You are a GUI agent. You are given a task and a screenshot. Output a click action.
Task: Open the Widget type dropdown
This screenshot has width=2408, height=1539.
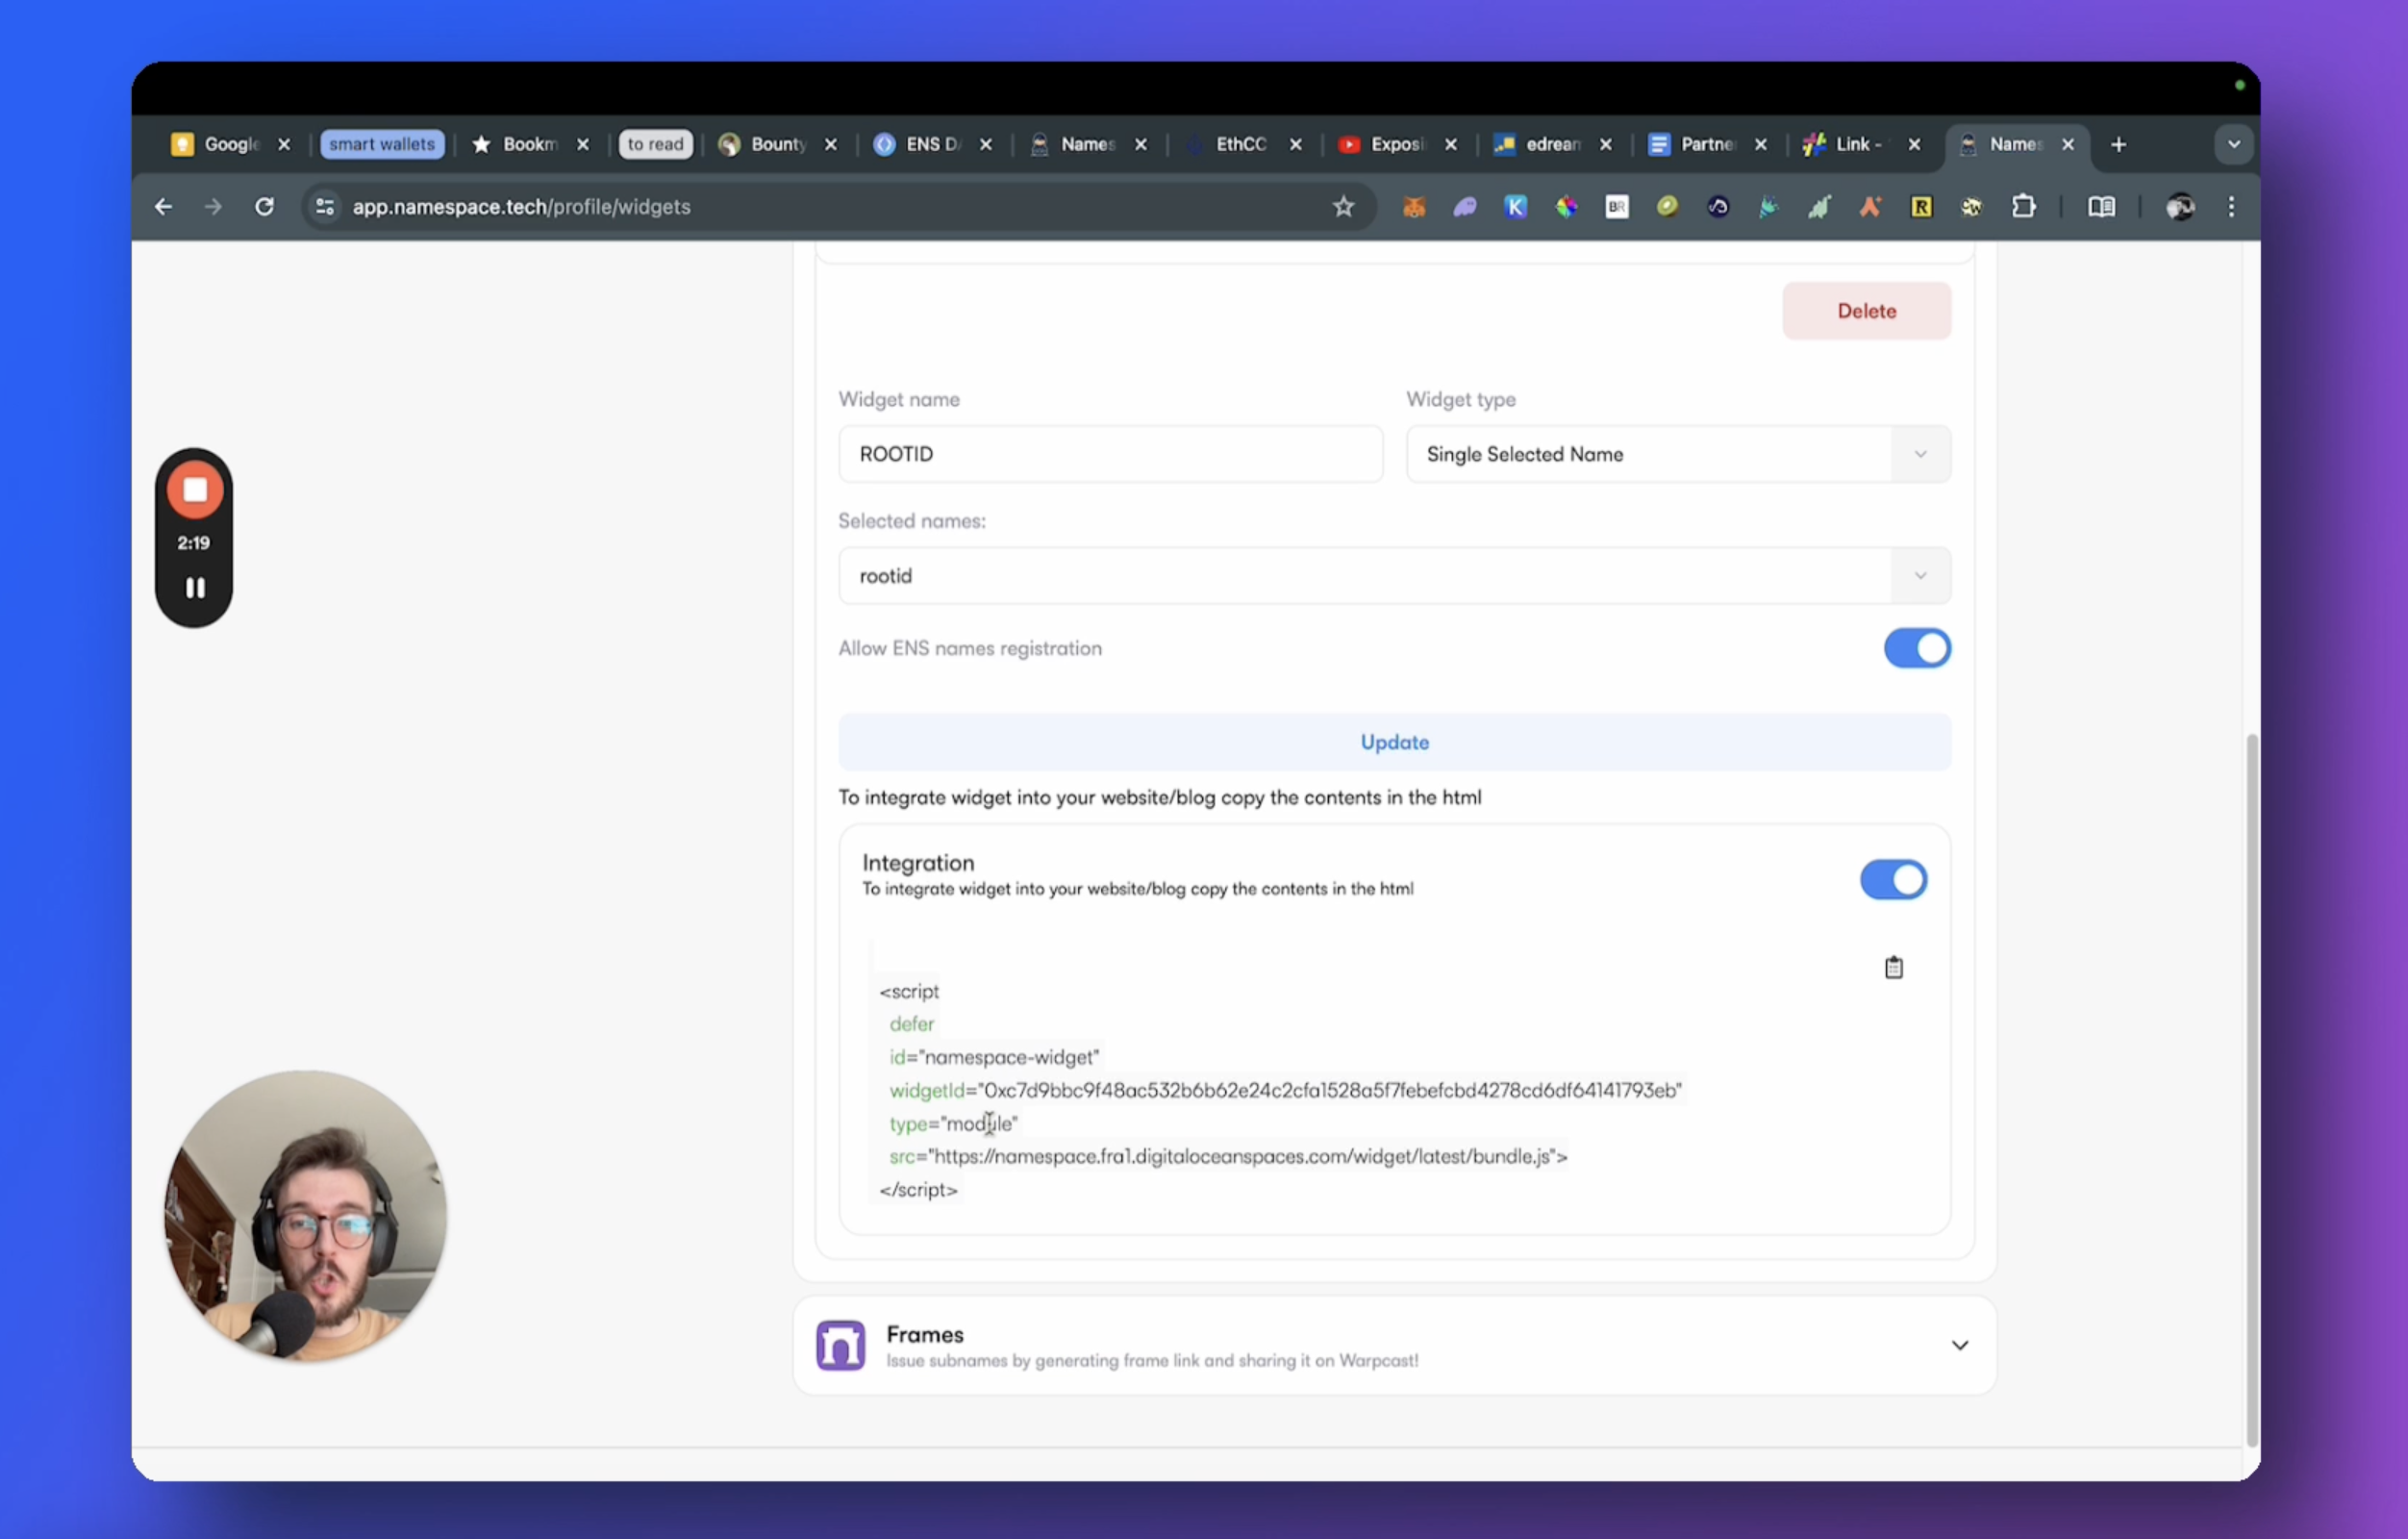coord(1677,454)
